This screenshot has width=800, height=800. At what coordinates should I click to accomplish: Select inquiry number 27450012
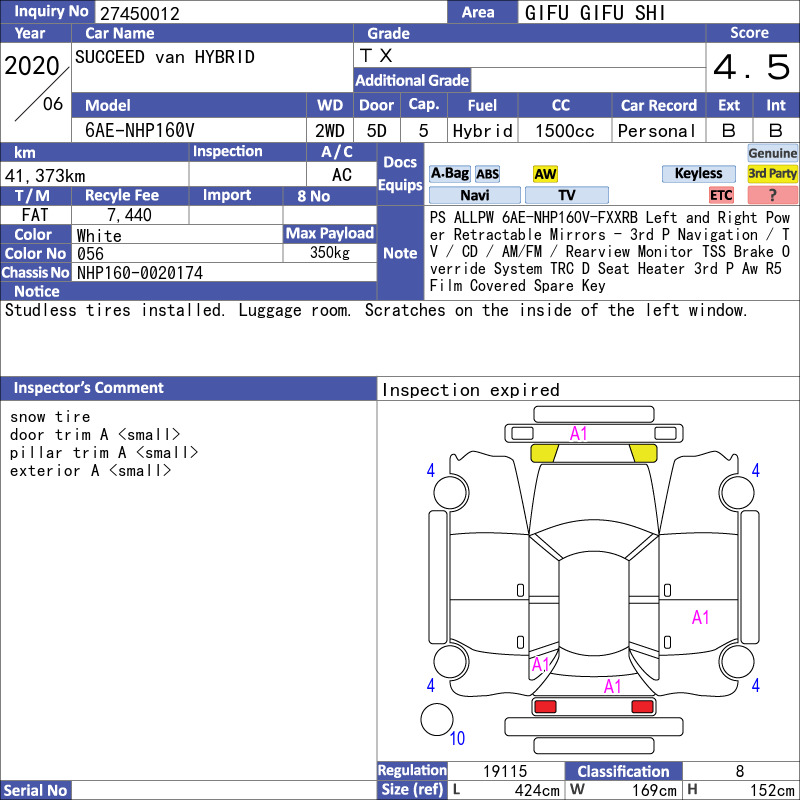coord(140,14)
